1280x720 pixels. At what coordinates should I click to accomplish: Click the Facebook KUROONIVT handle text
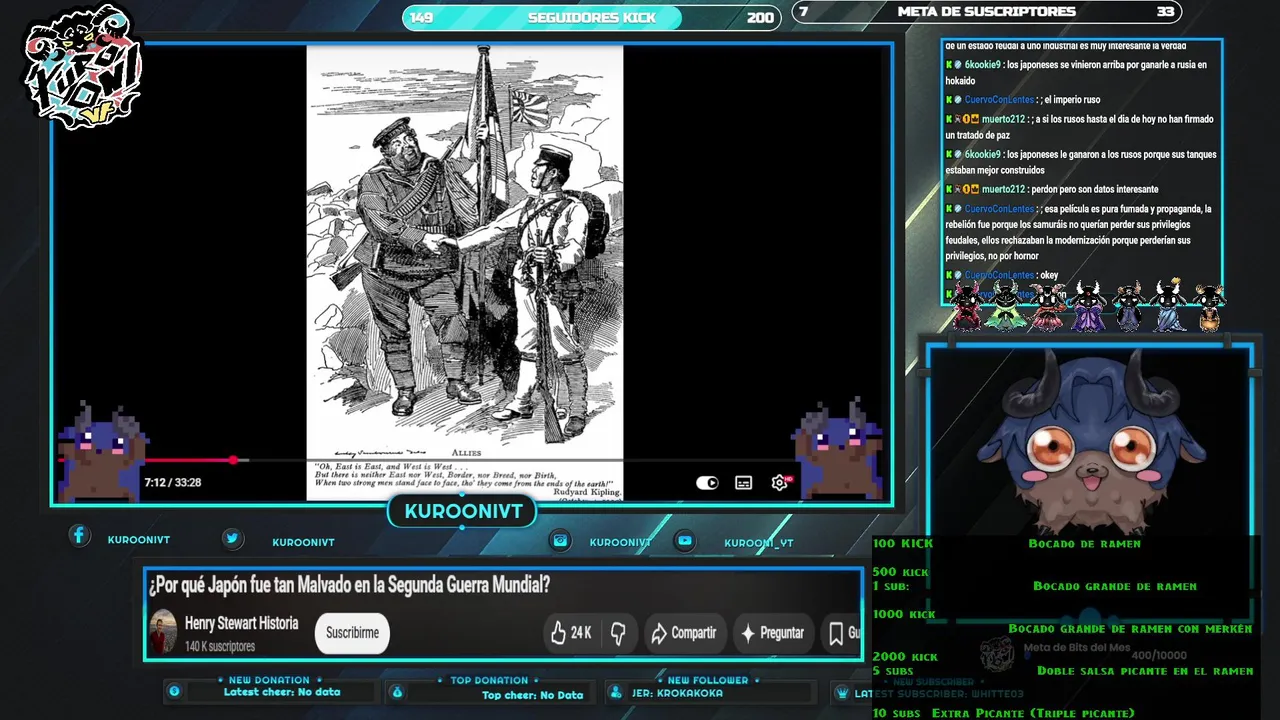point(138,540)
